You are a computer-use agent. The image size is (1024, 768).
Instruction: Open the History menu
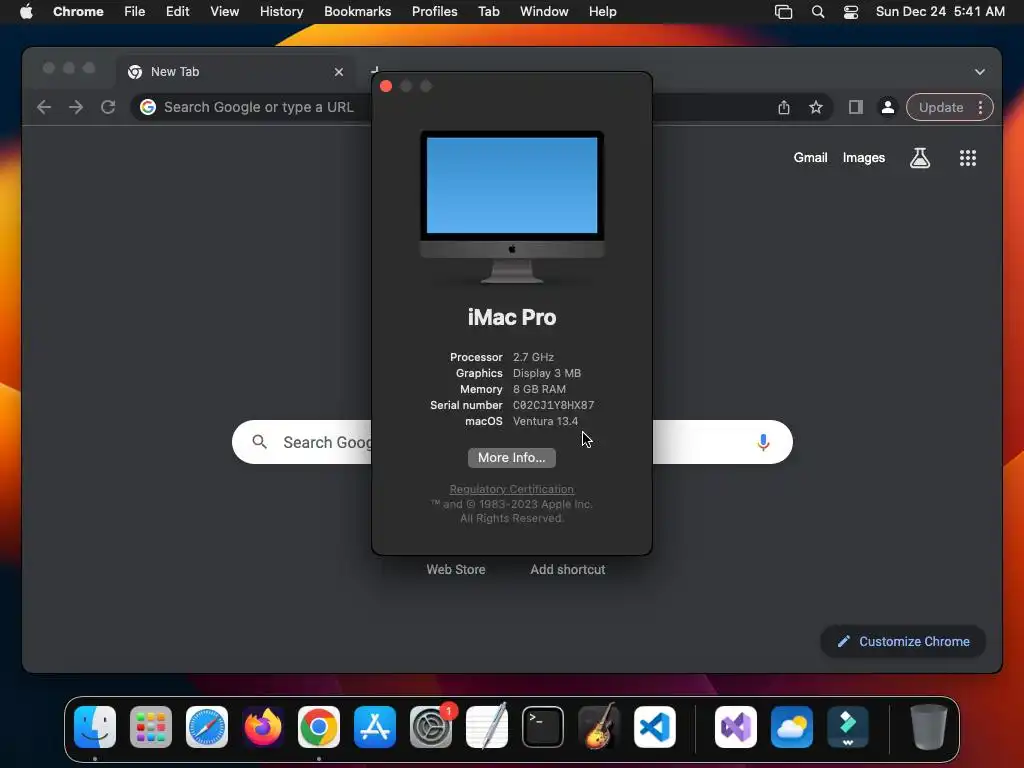point(281,12)
